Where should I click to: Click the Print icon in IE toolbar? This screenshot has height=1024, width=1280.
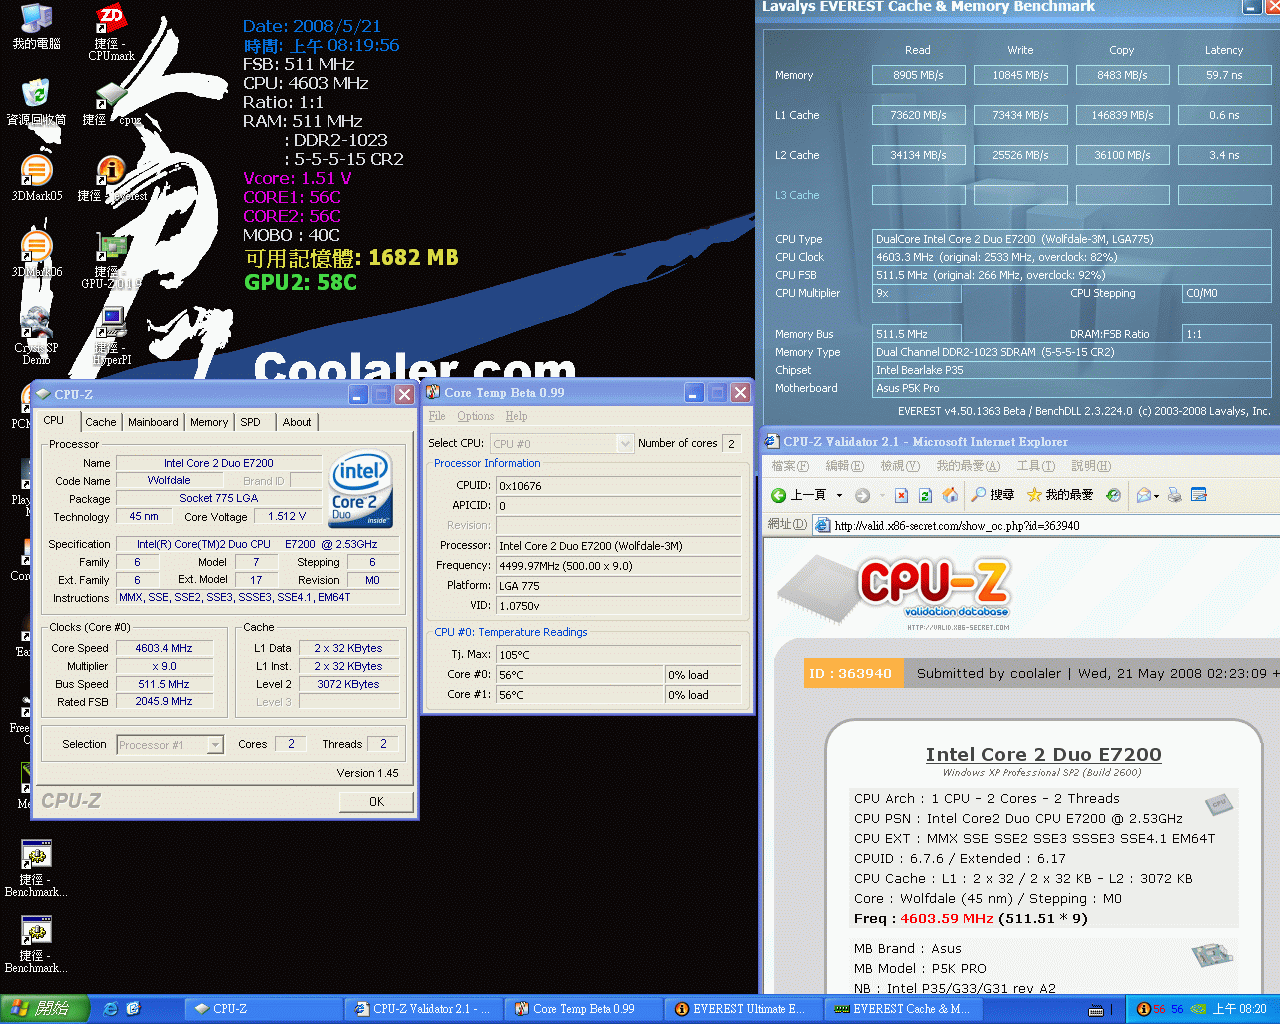pos(1175,495)
